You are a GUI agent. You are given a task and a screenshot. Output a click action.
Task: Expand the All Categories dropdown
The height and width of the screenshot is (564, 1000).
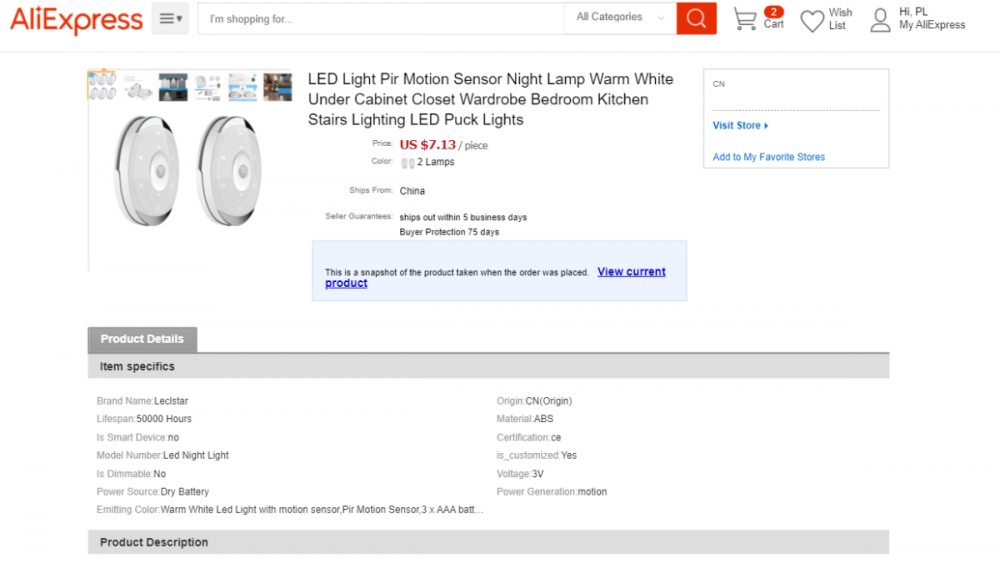620,17
